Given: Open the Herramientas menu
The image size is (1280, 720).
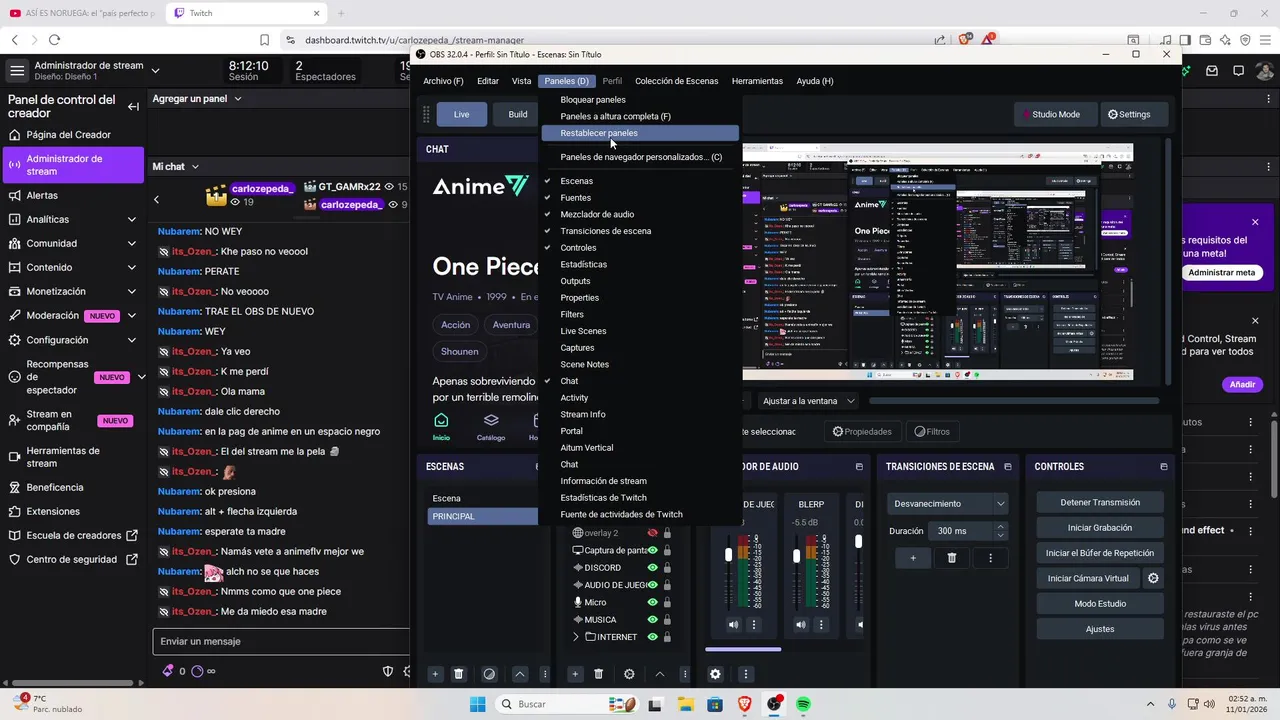Looking at the screenshot, I should [x=757, y=81].
